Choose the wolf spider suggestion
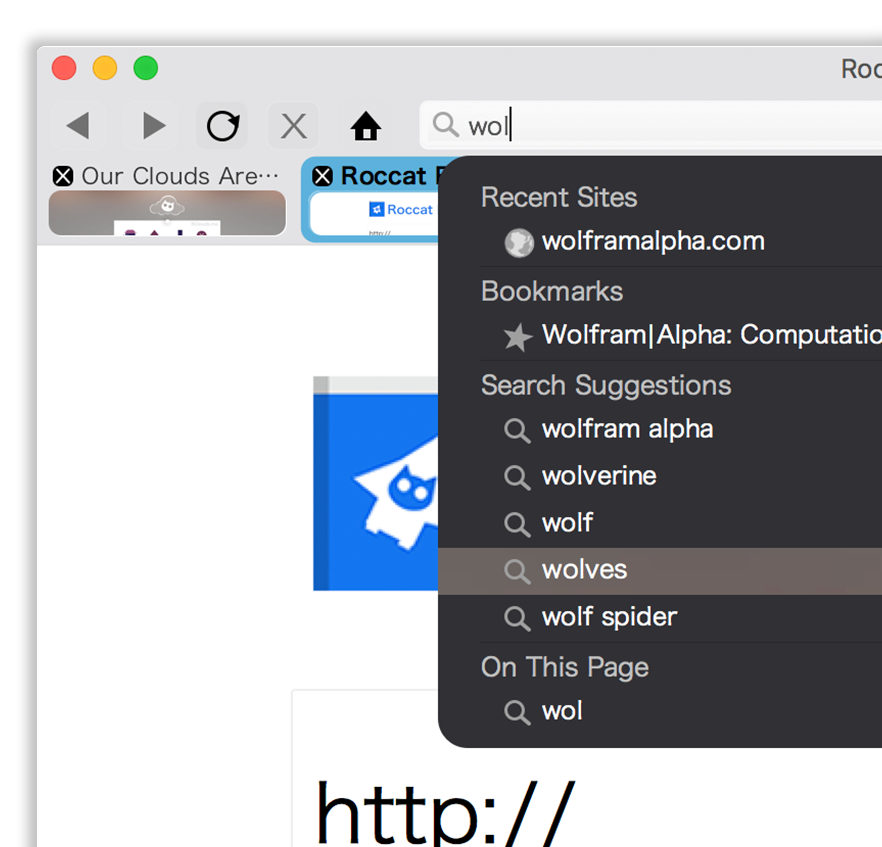 [x=609, y=617]
